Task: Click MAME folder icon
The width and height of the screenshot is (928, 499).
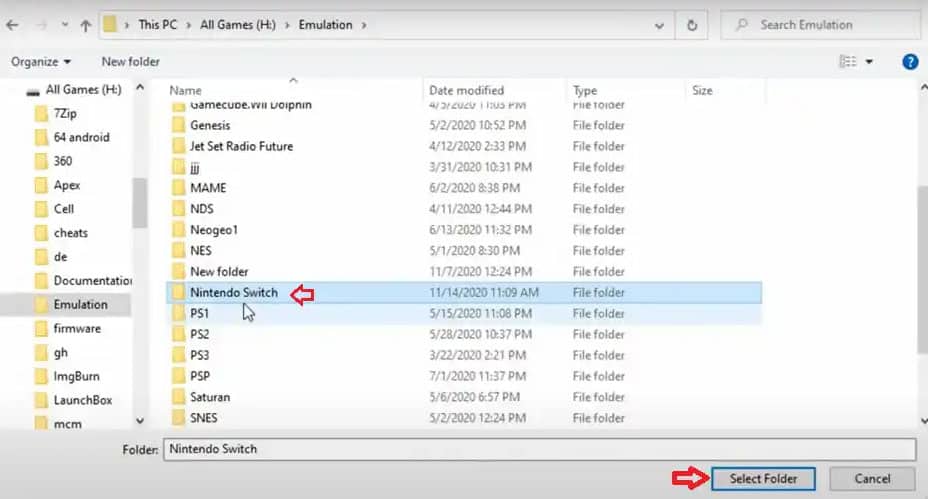Action: click(x=178, y=188)
